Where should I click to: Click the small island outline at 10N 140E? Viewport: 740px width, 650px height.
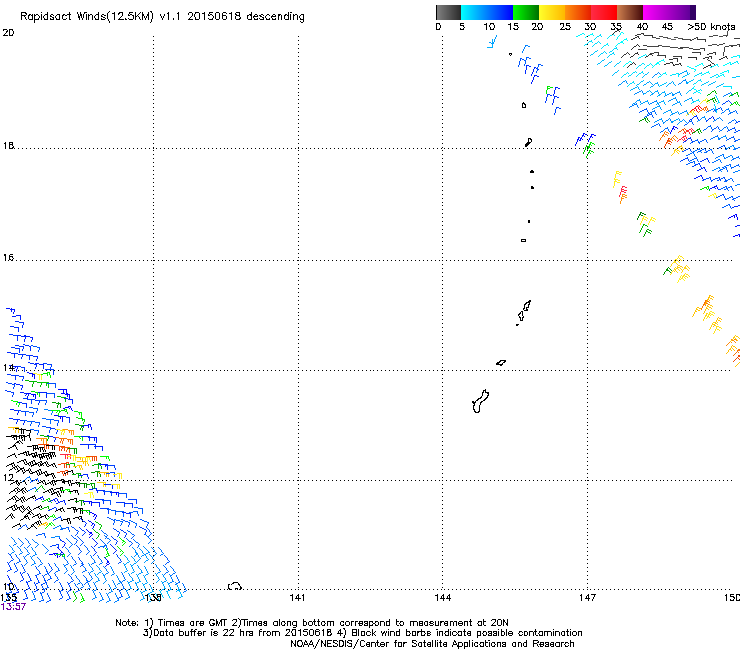click(x=235, y=586)
